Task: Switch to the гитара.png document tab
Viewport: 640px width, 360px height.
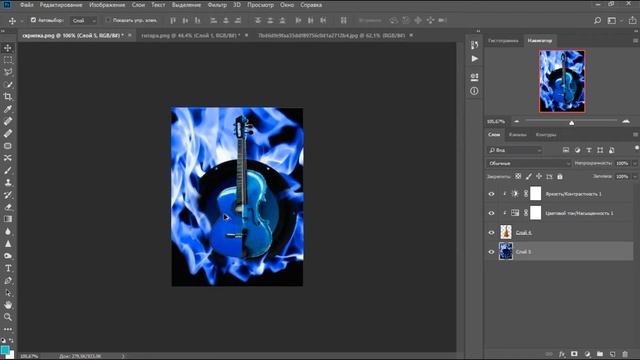Action: click(190, 36)
